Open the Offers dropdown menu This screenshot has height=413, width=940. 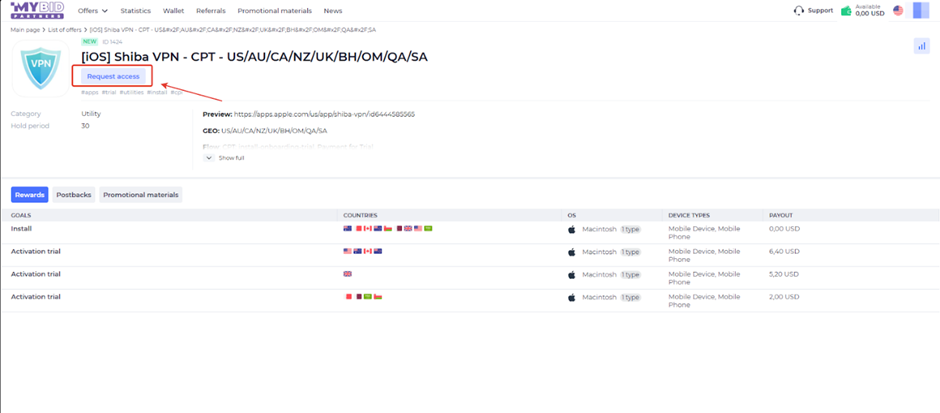tap(93, 11)
